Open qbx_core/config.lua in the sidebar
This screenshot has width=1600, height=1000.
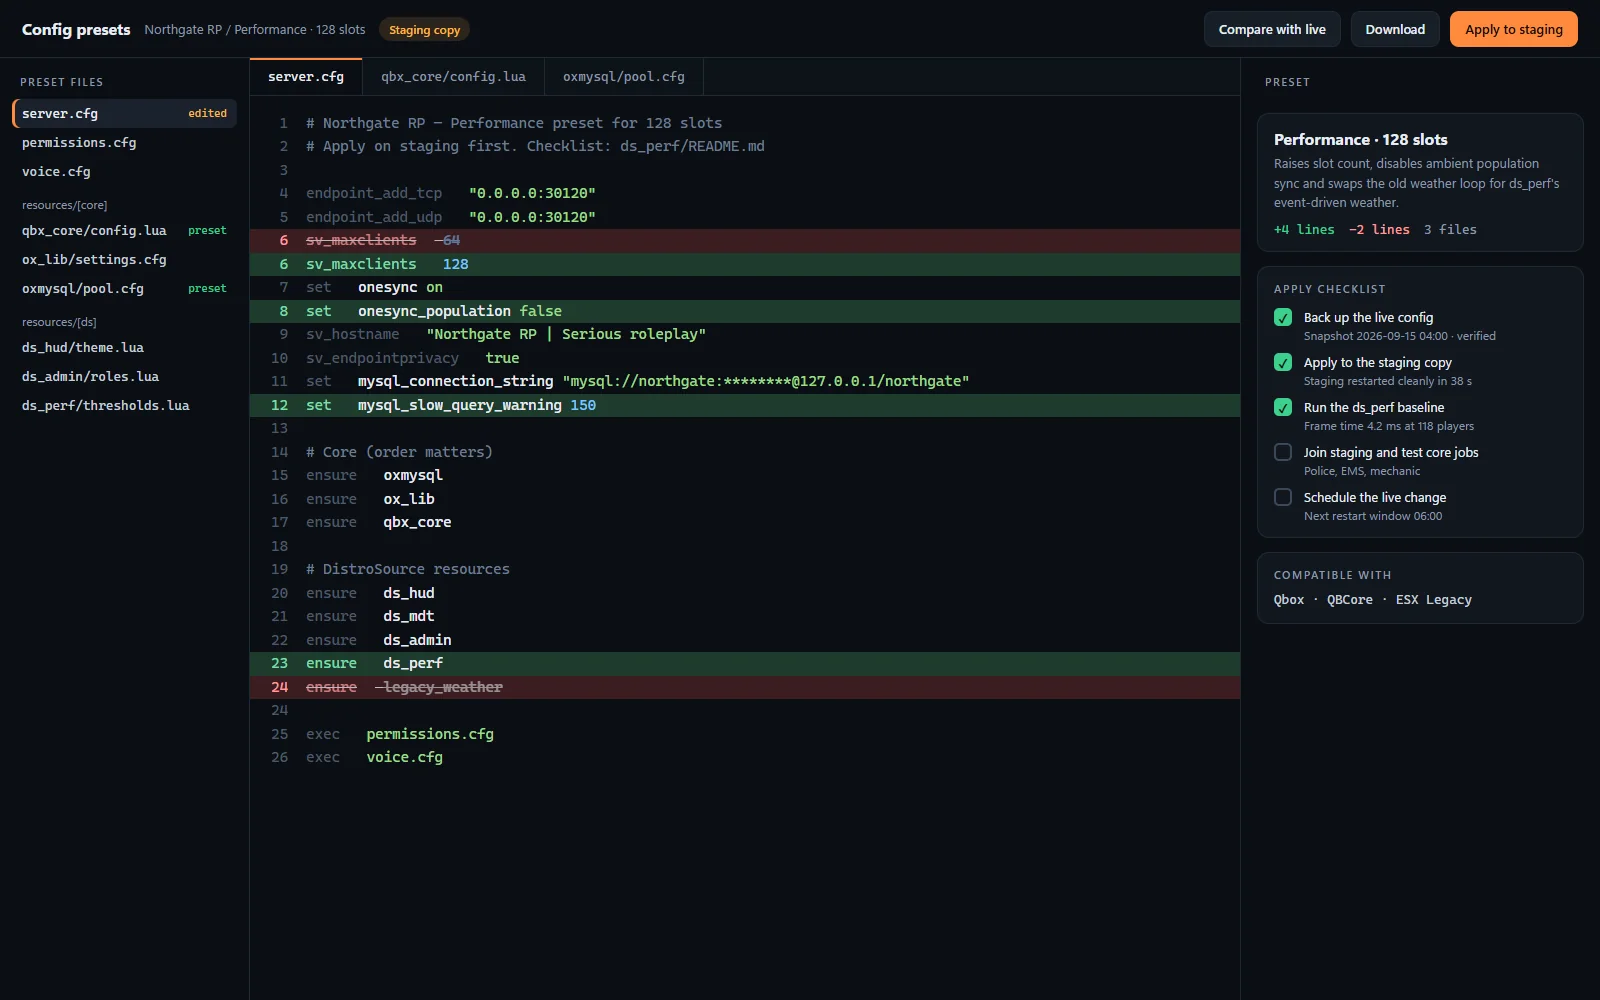click(x=124, y=230)
